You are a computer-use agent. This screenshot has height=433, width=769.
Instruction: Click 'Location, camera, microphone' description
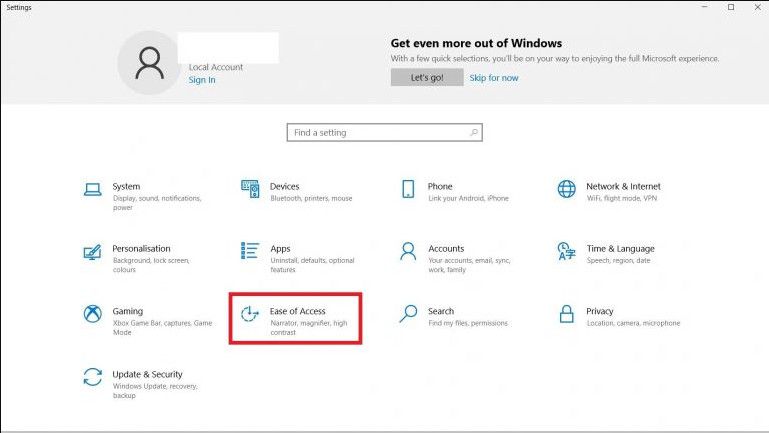(633, 323)
